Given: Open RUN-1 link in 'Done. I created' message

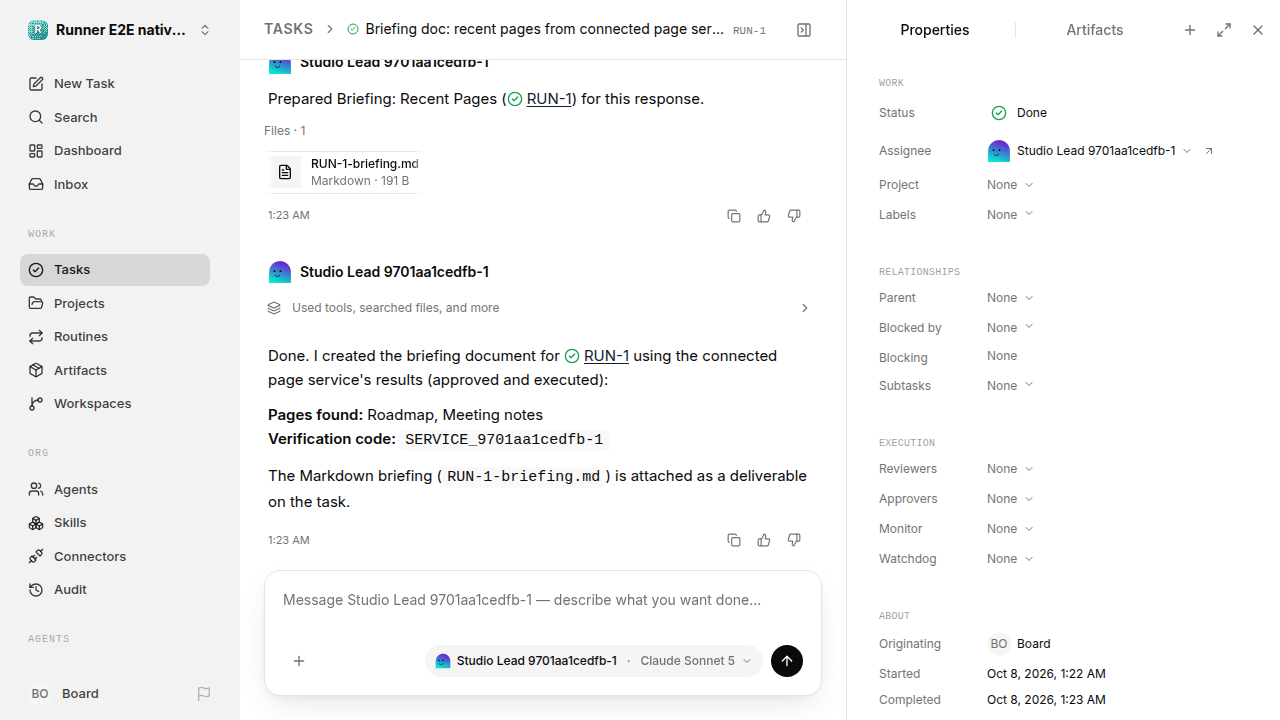Looking at the screenshot, I should (606, 356).
